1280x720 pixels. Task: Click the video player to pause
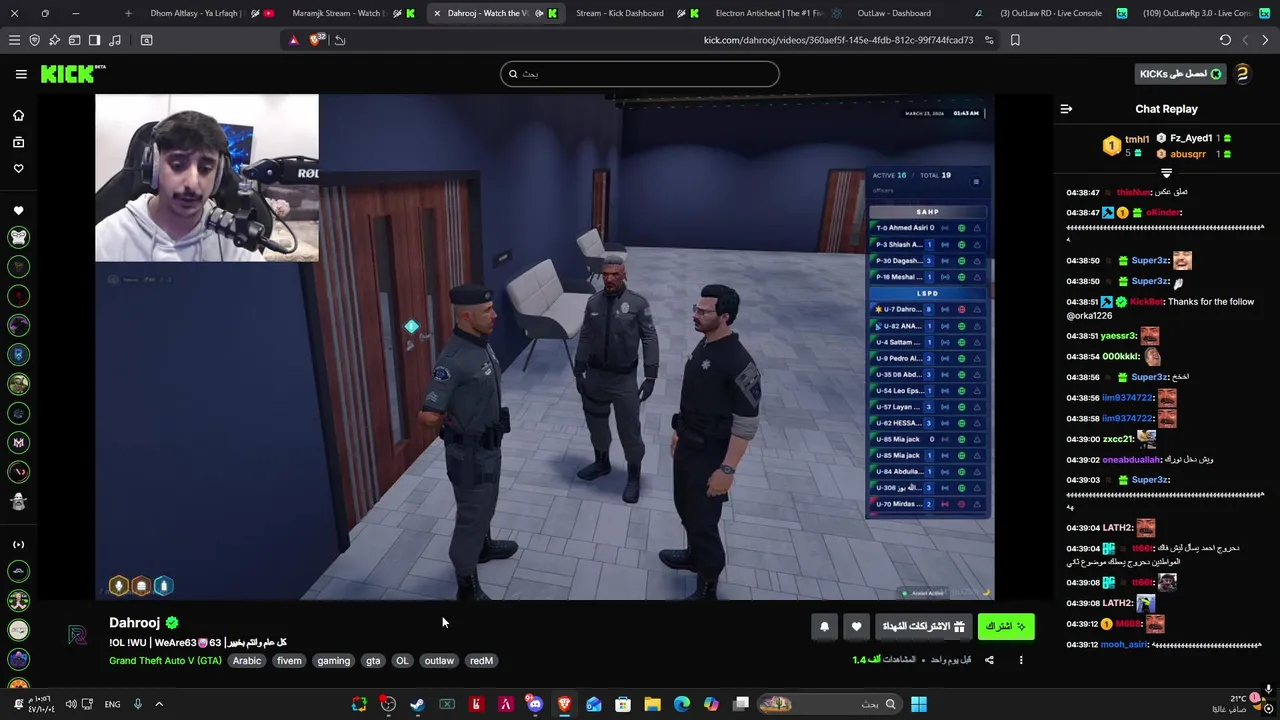pyautogui.click(x=545, y=347)
